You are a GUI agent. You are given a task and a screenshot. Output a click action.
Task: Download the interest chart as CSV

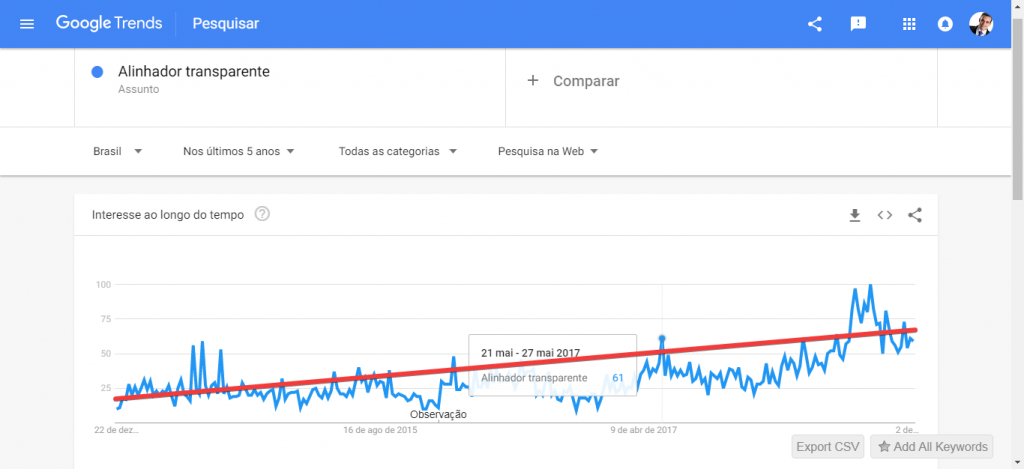tap(855, 215)
